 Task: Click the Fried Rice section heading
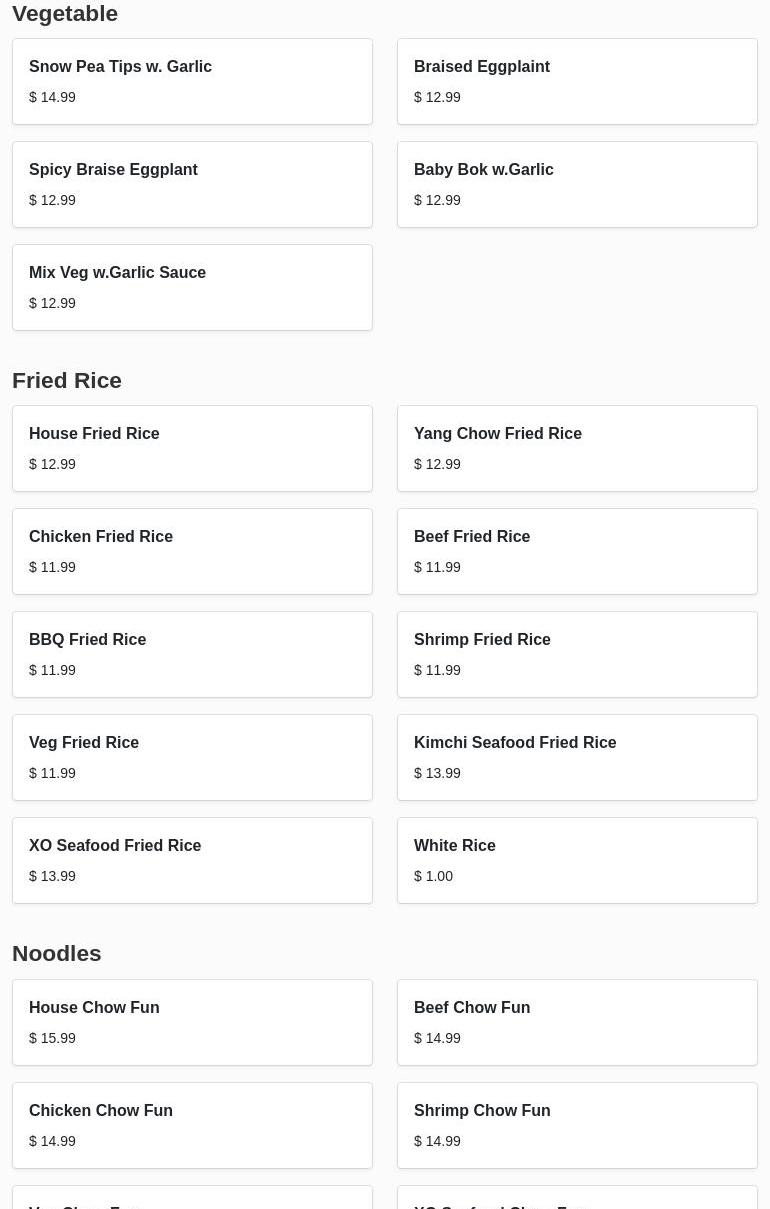(x=67, y=380)
